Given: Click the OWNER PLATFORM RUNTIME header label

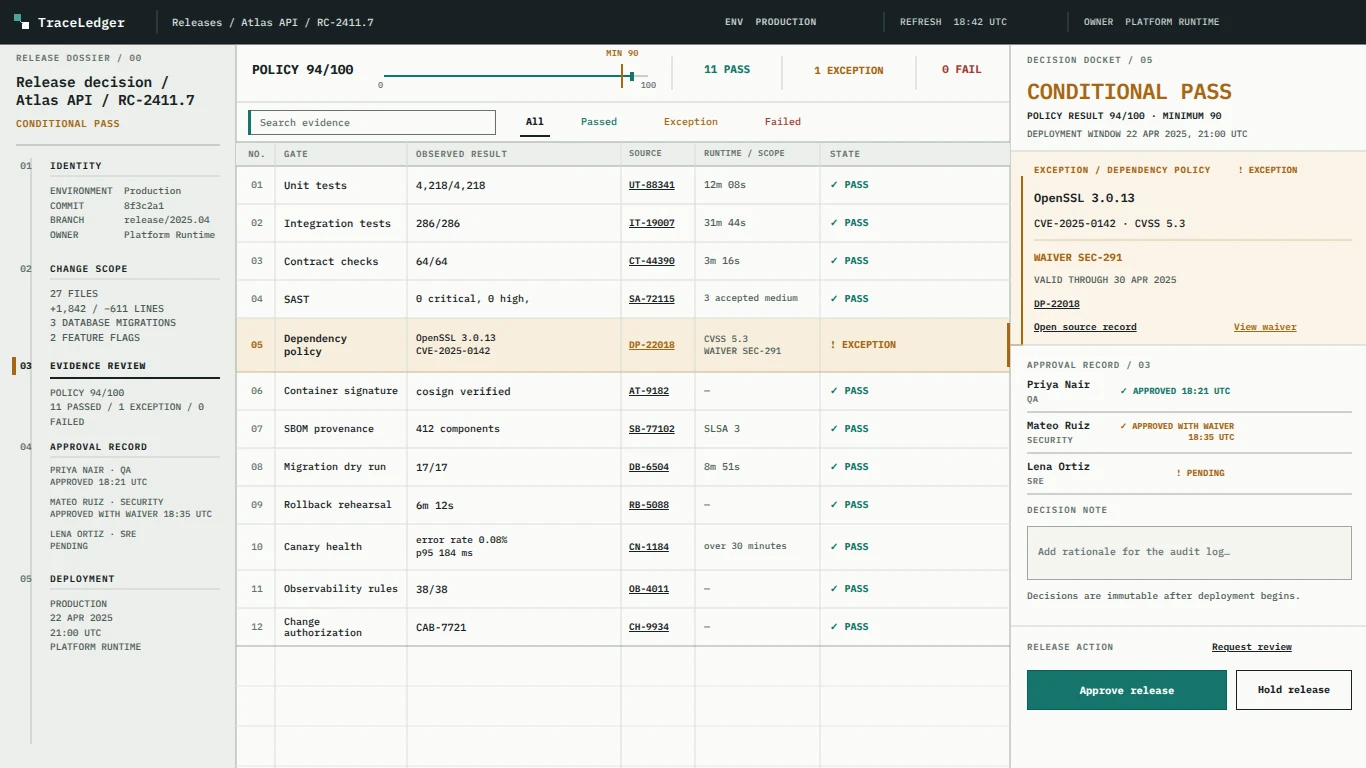Looking at the screenshot, I should pos(1152,22).
